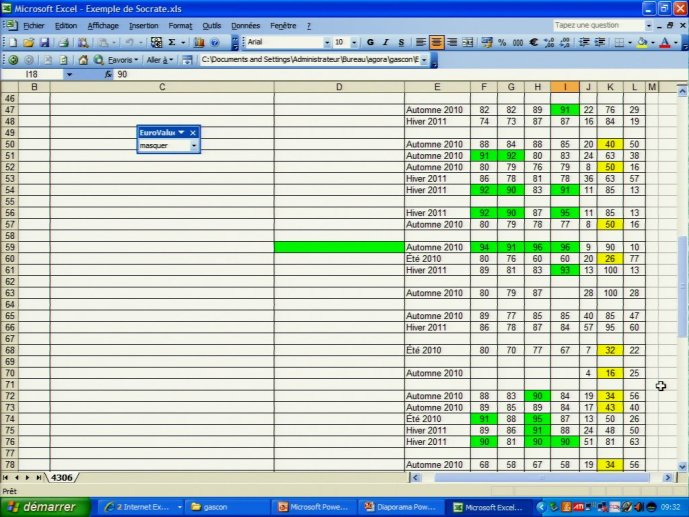Open print preview icon

click(x=83, y=43)
